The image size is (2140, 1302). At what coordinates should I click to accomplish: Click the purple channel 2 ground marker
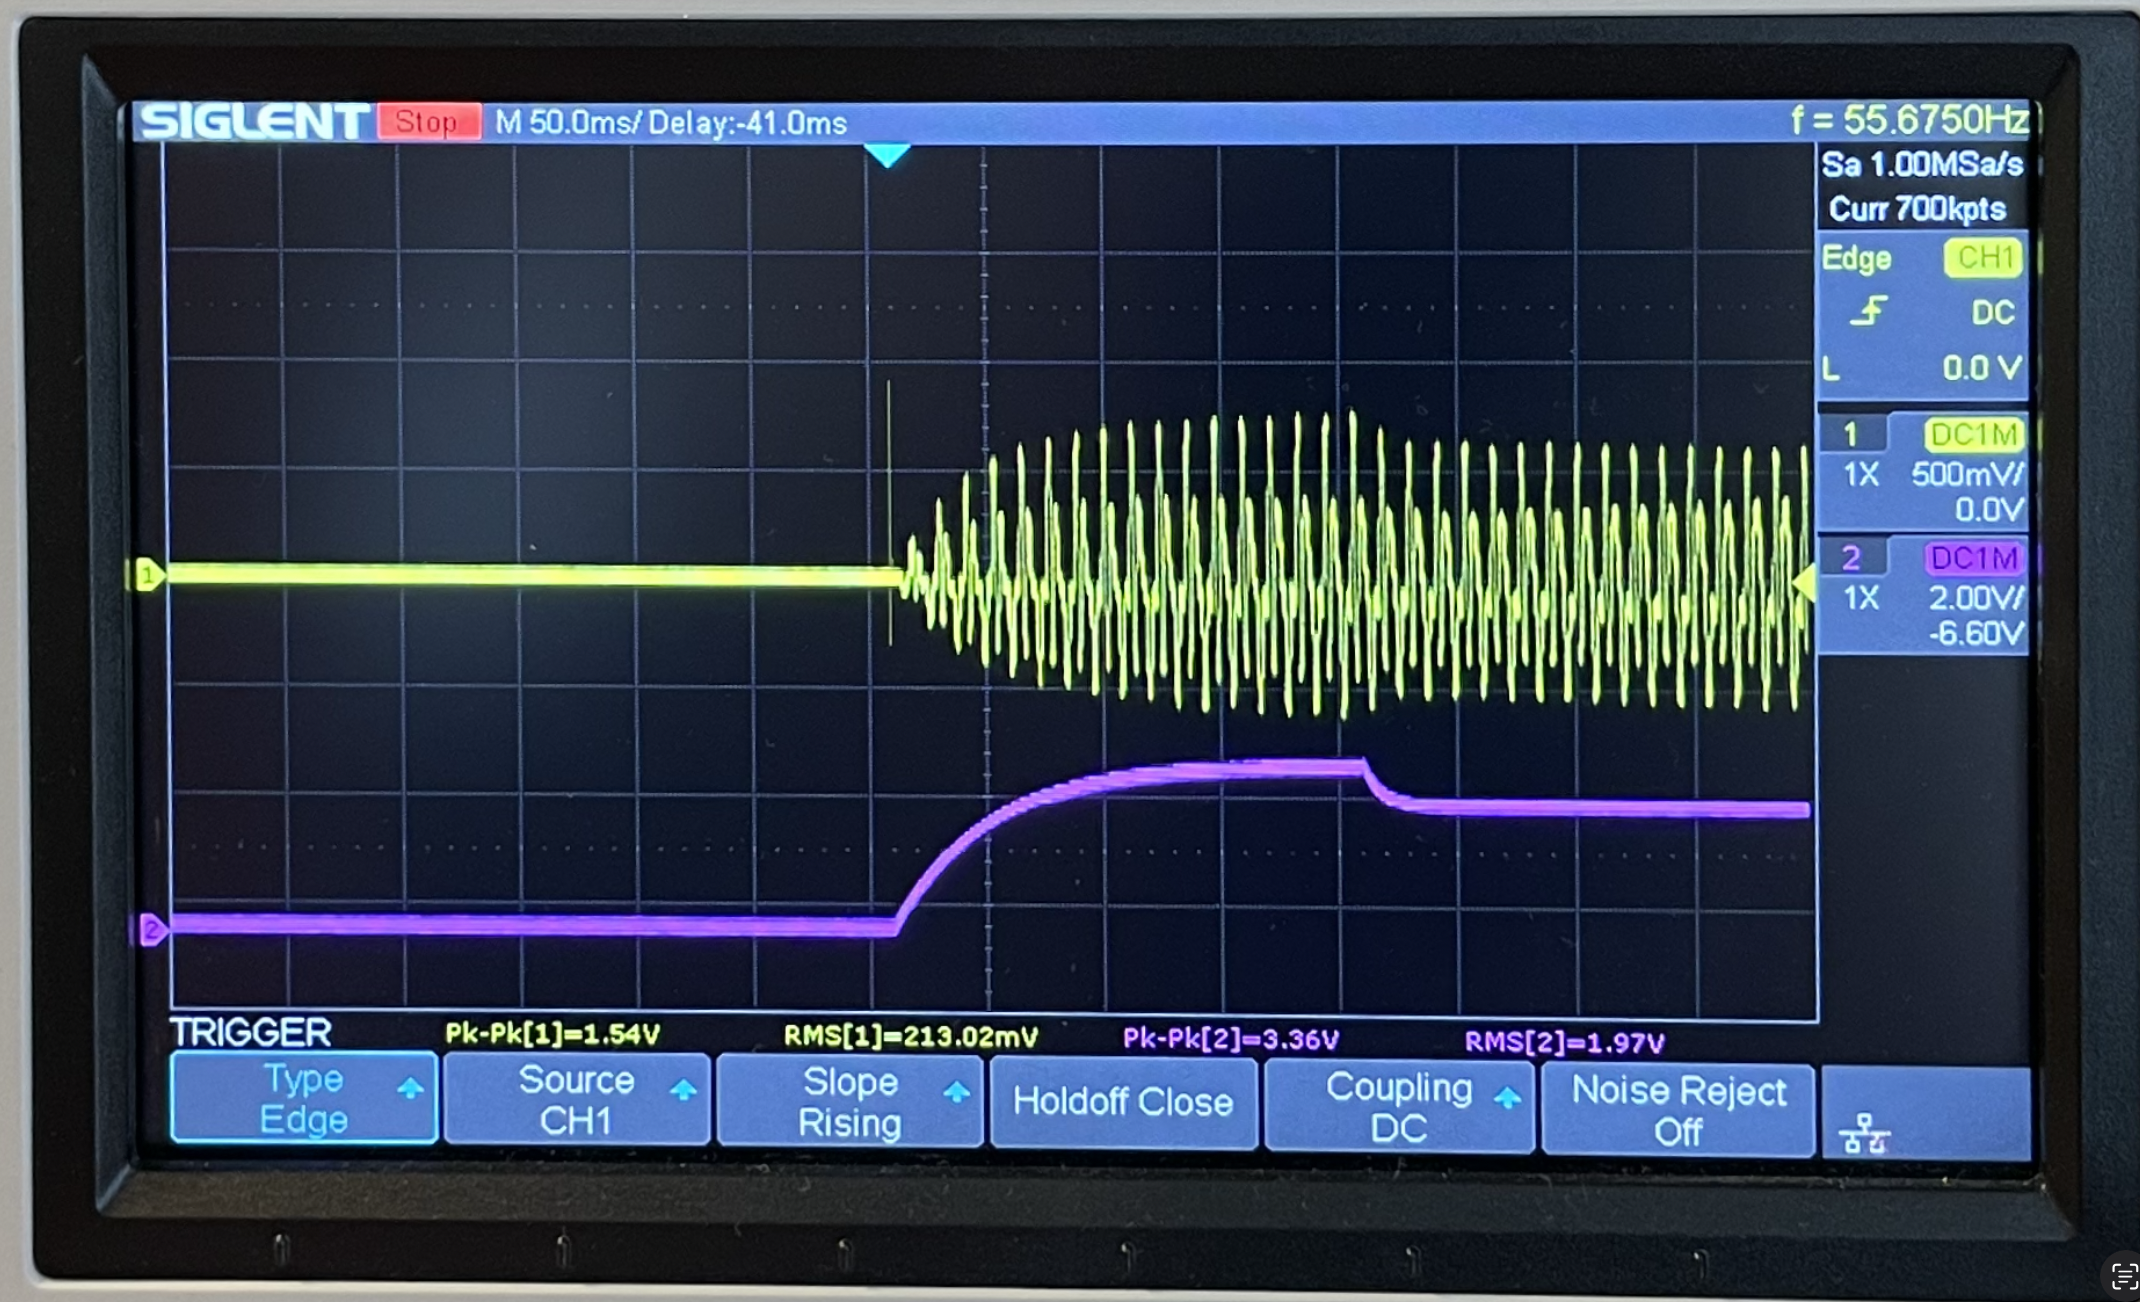tap(151, 930)
